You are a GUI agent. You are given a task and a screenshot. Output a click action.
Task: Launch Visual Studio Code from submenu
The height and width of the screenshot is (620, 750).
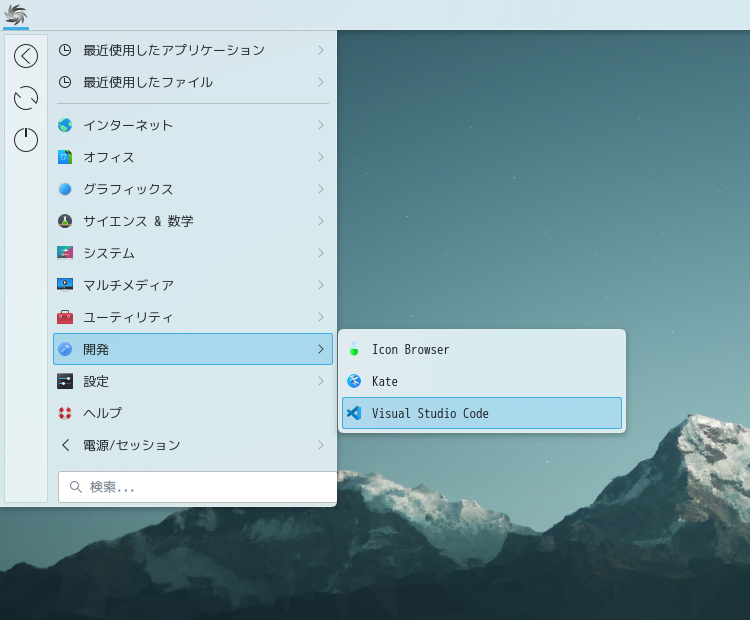click(482, 413)
